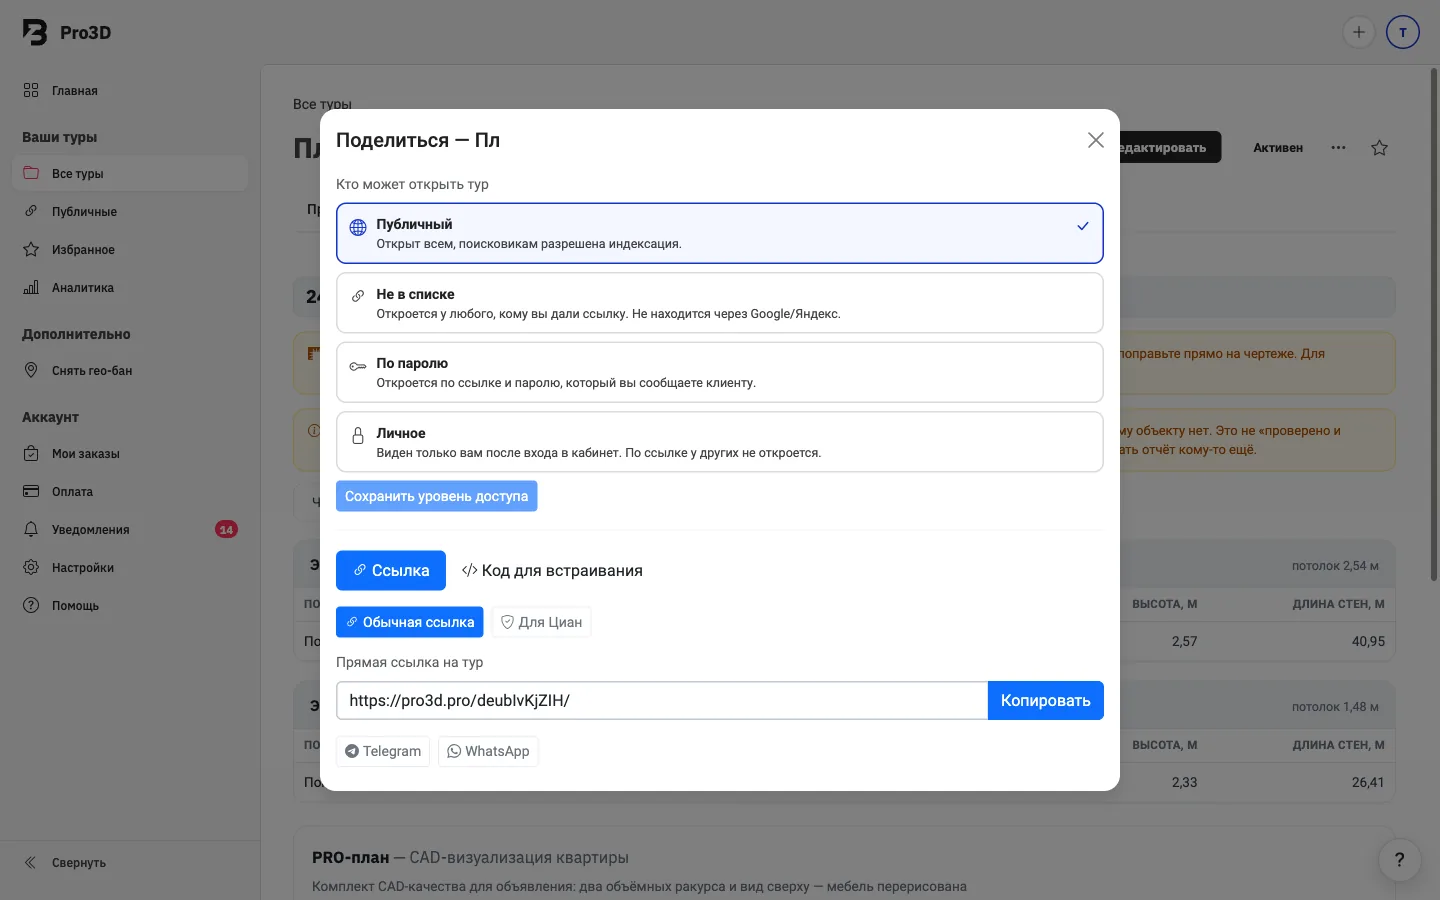This screenshot has height=900, width=1440.
Task: Click the height value 2,33
Action: point(1184,782)
